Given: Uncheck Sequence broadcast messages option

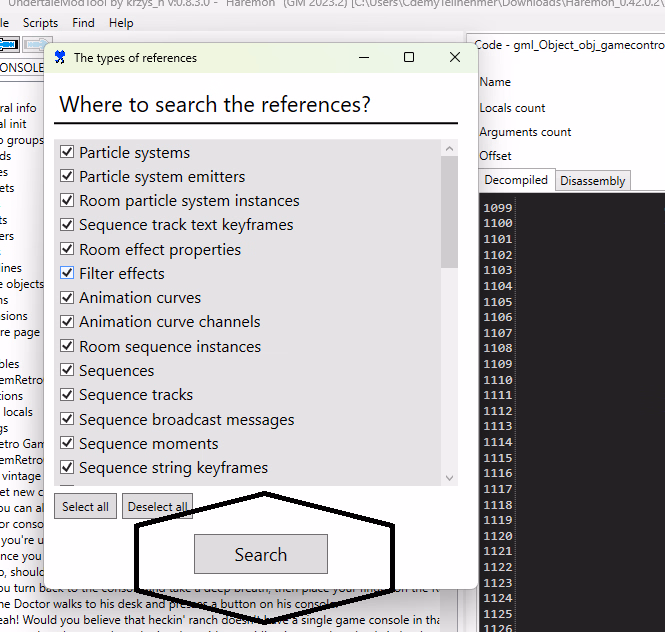Looking at the screenshot, I should 68,419.
